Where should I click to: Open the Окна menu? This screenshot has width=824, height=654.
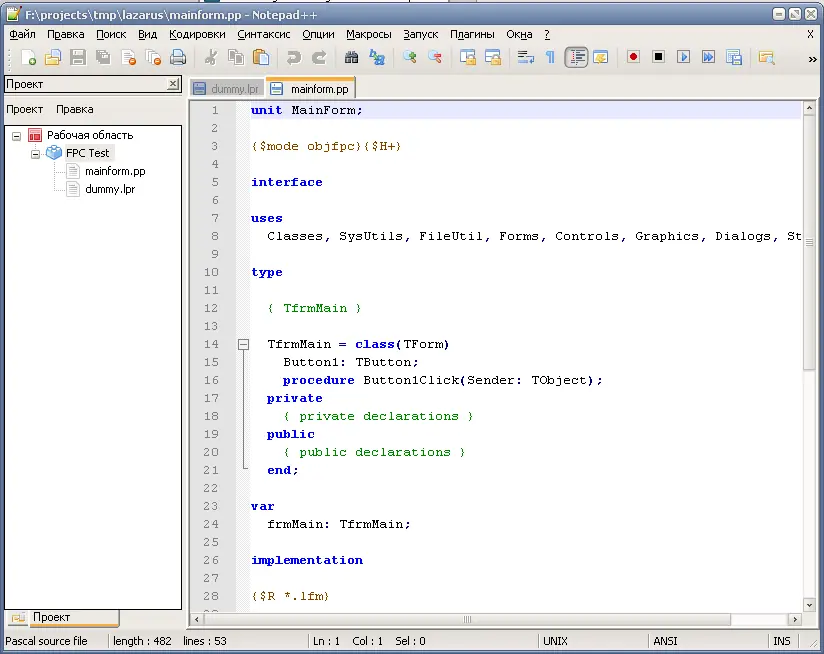tap(519, 34)
